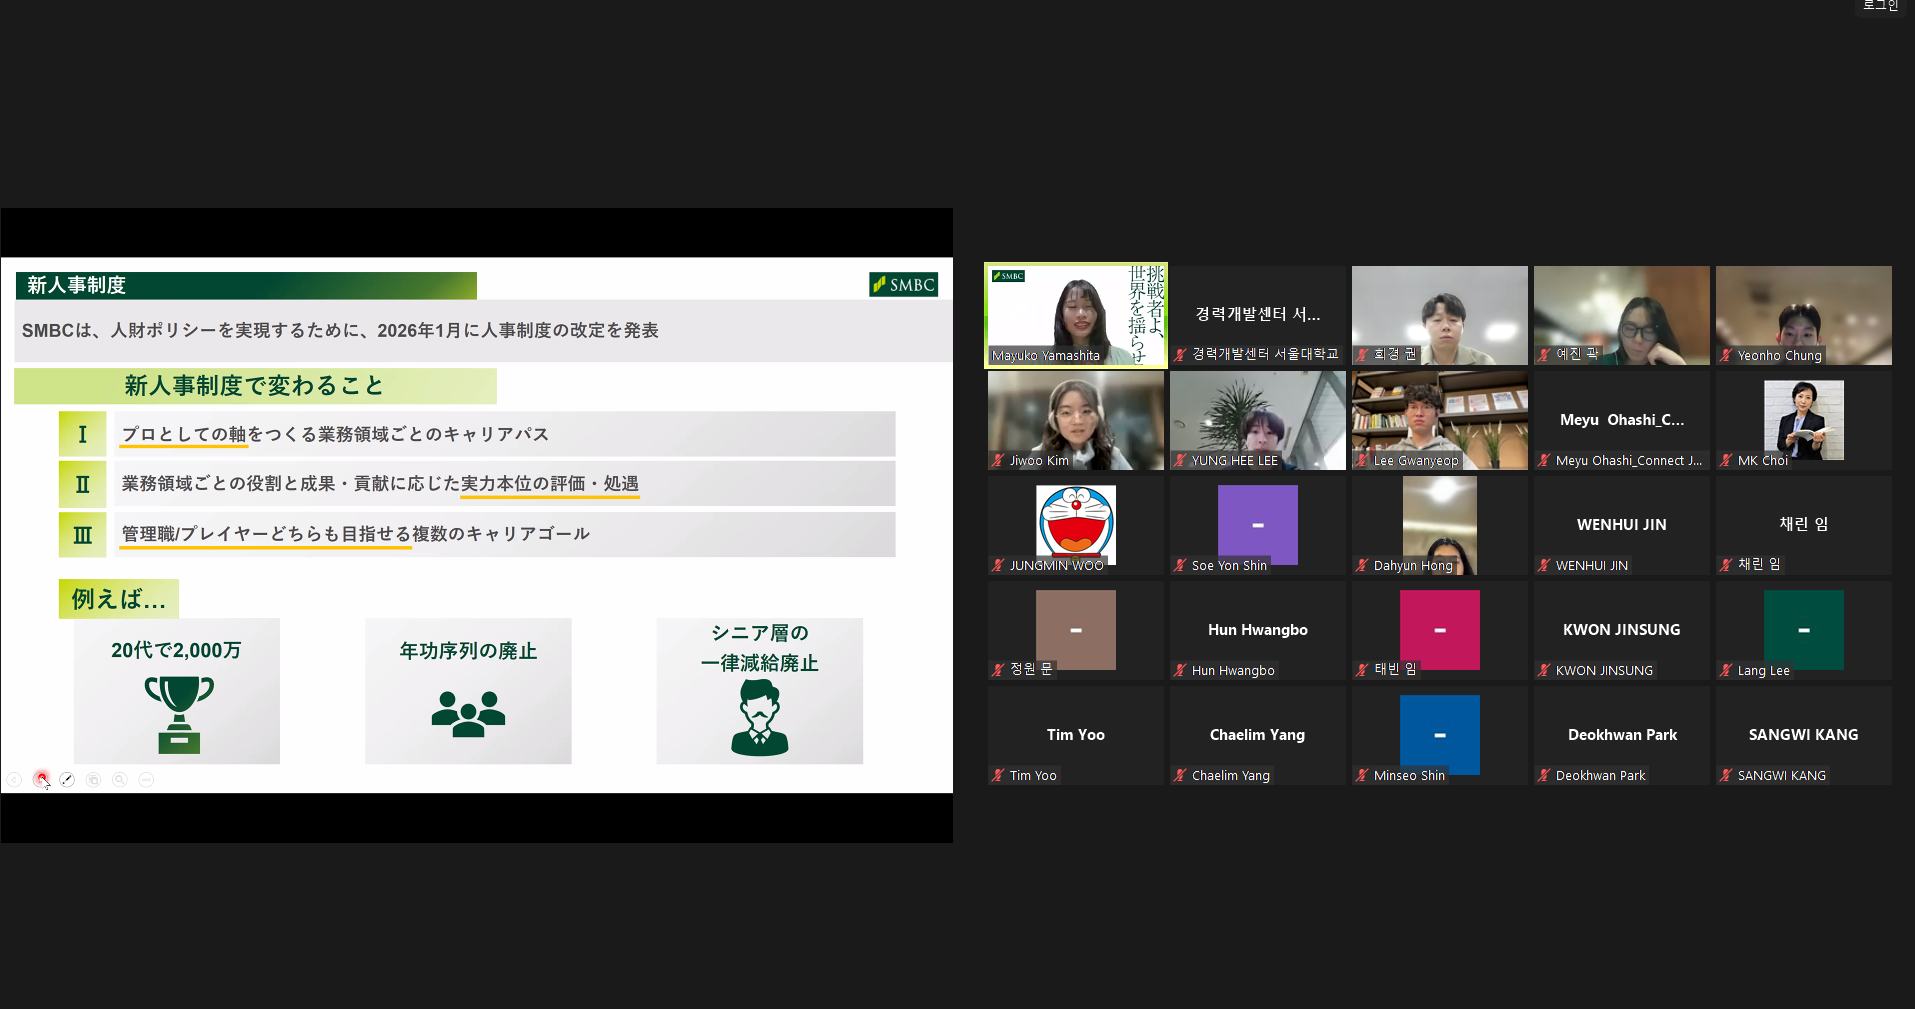This screenshot has height=1009, width=1915.
Task: Click muted mic icon next to KWON JINSUNG label
Action: click(x=1545, y=670)
